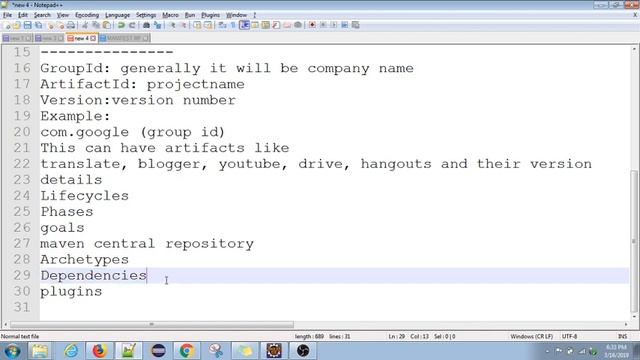Click the Close document toolbar icon

coord(50,25)
